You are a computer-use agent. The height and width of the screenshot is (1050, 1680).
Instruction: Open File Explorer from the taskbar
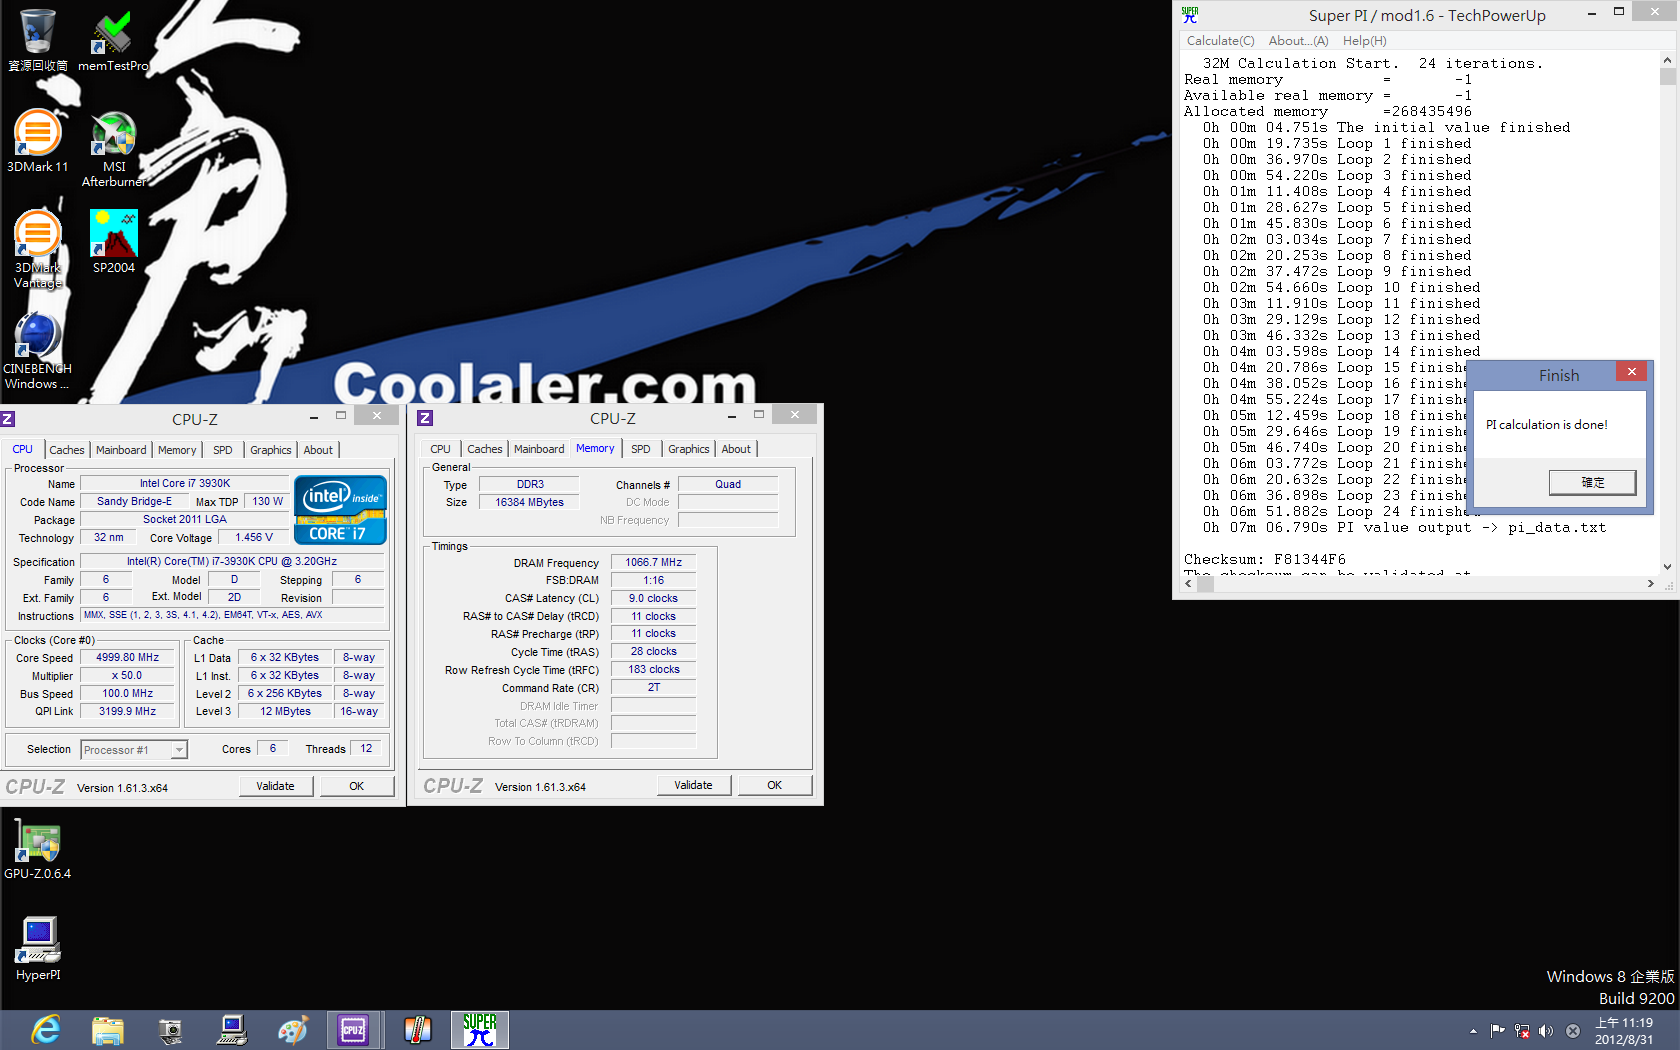pyautogui.click(x=108, y=1030)
